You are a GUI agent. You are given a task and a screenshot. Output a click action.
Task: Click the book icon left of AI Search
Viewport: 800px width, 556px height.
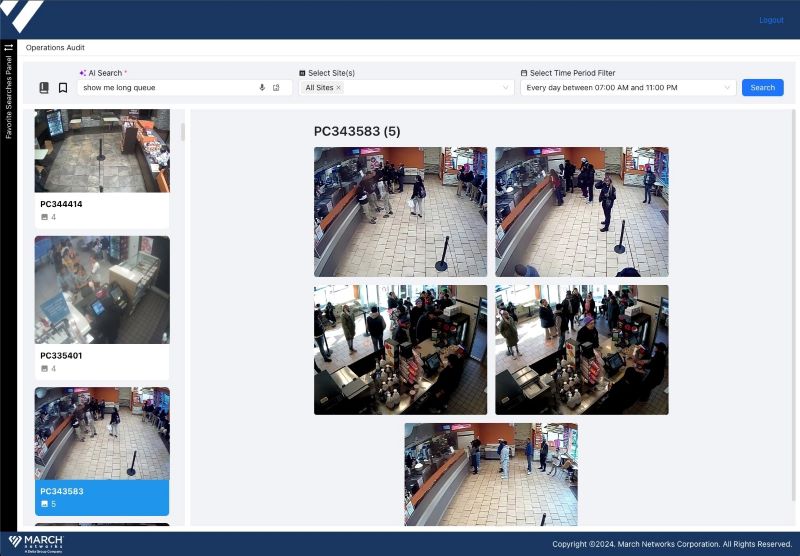tap(44, 88)
